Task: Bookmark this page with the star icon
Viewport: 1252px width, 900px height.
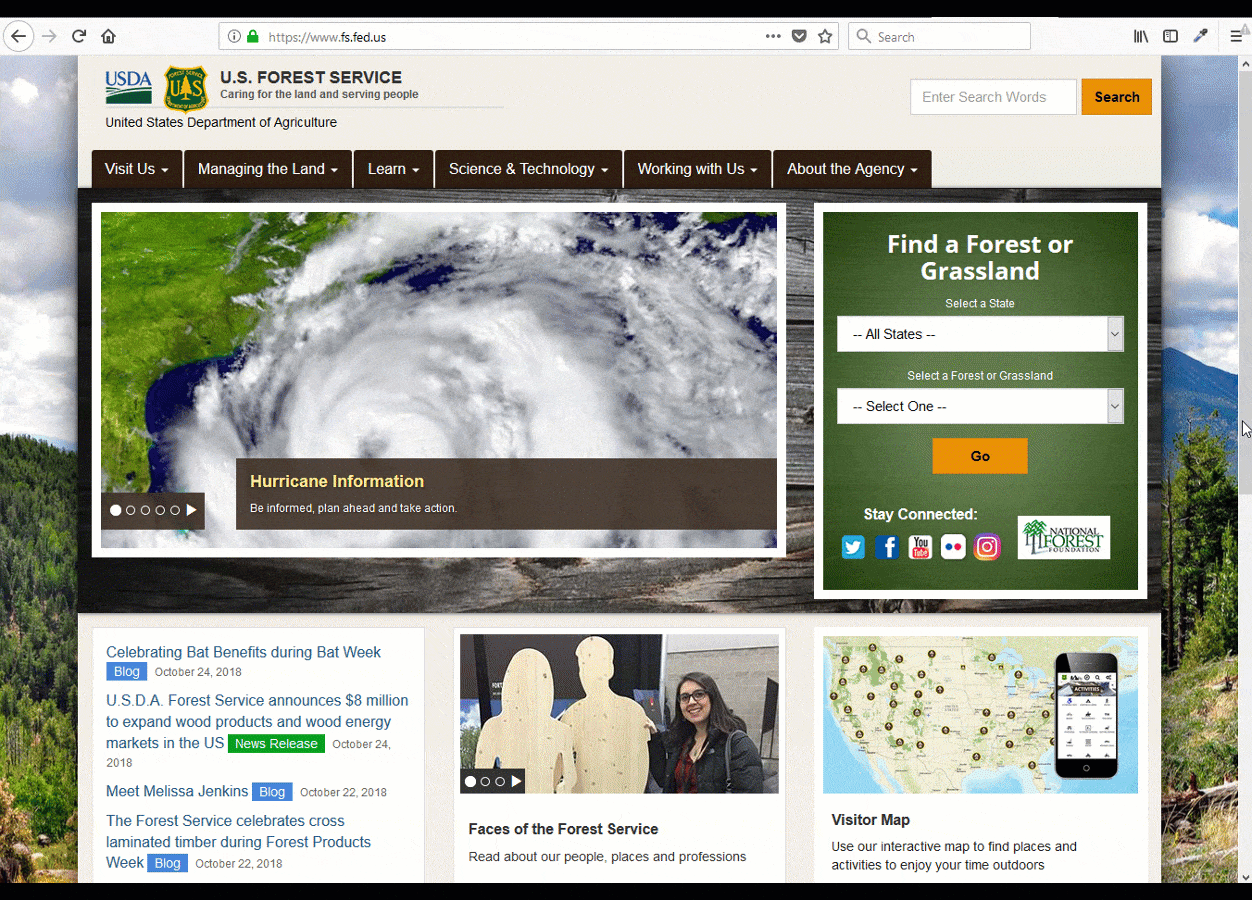Action: pyautogui.click(x=825, y=37)
